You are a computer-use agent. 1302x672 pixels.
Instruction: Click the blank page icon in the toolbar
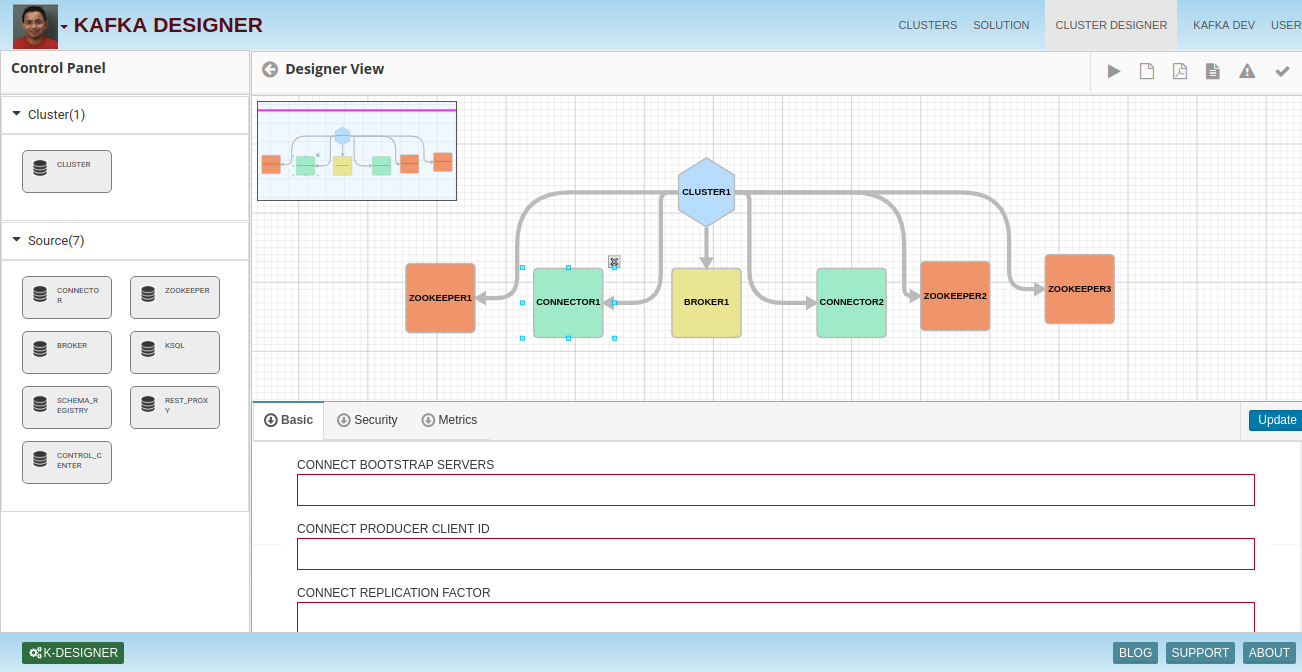tap(1147, 71)
